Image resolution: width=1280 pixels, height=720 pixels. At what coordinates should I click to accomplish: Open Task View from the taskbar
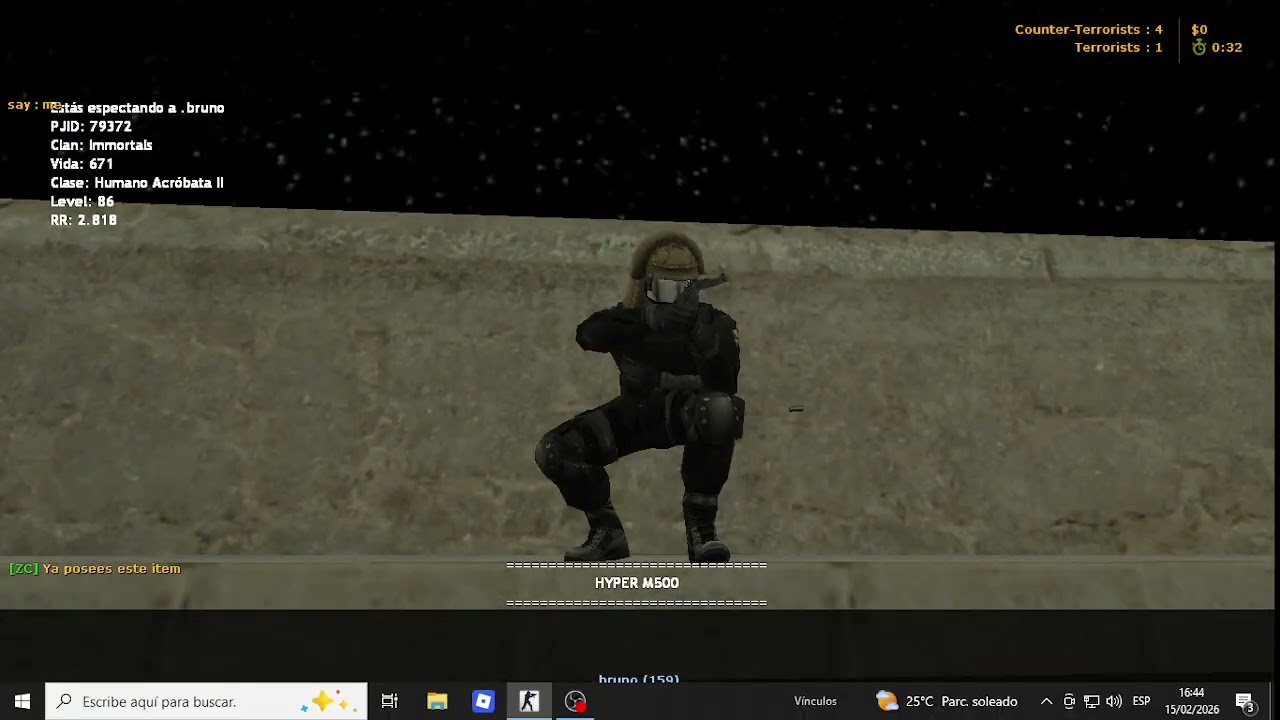click(x=390, y=701)
